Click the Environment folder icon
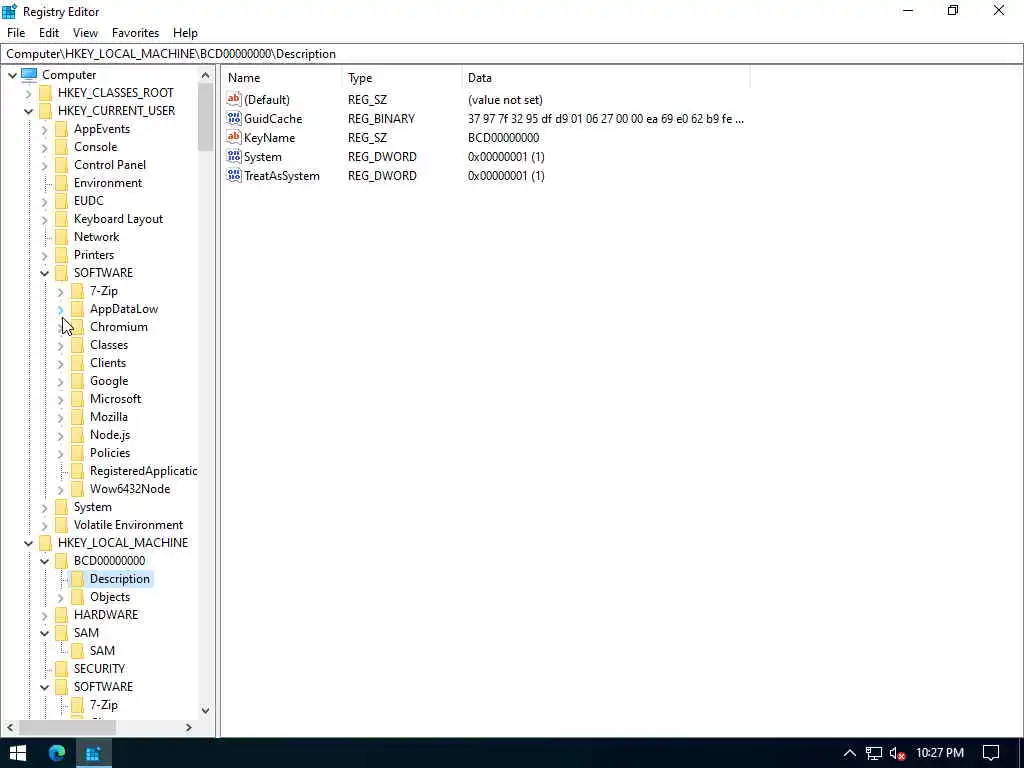Screen dimensions: 1024x768 point(61,183)
